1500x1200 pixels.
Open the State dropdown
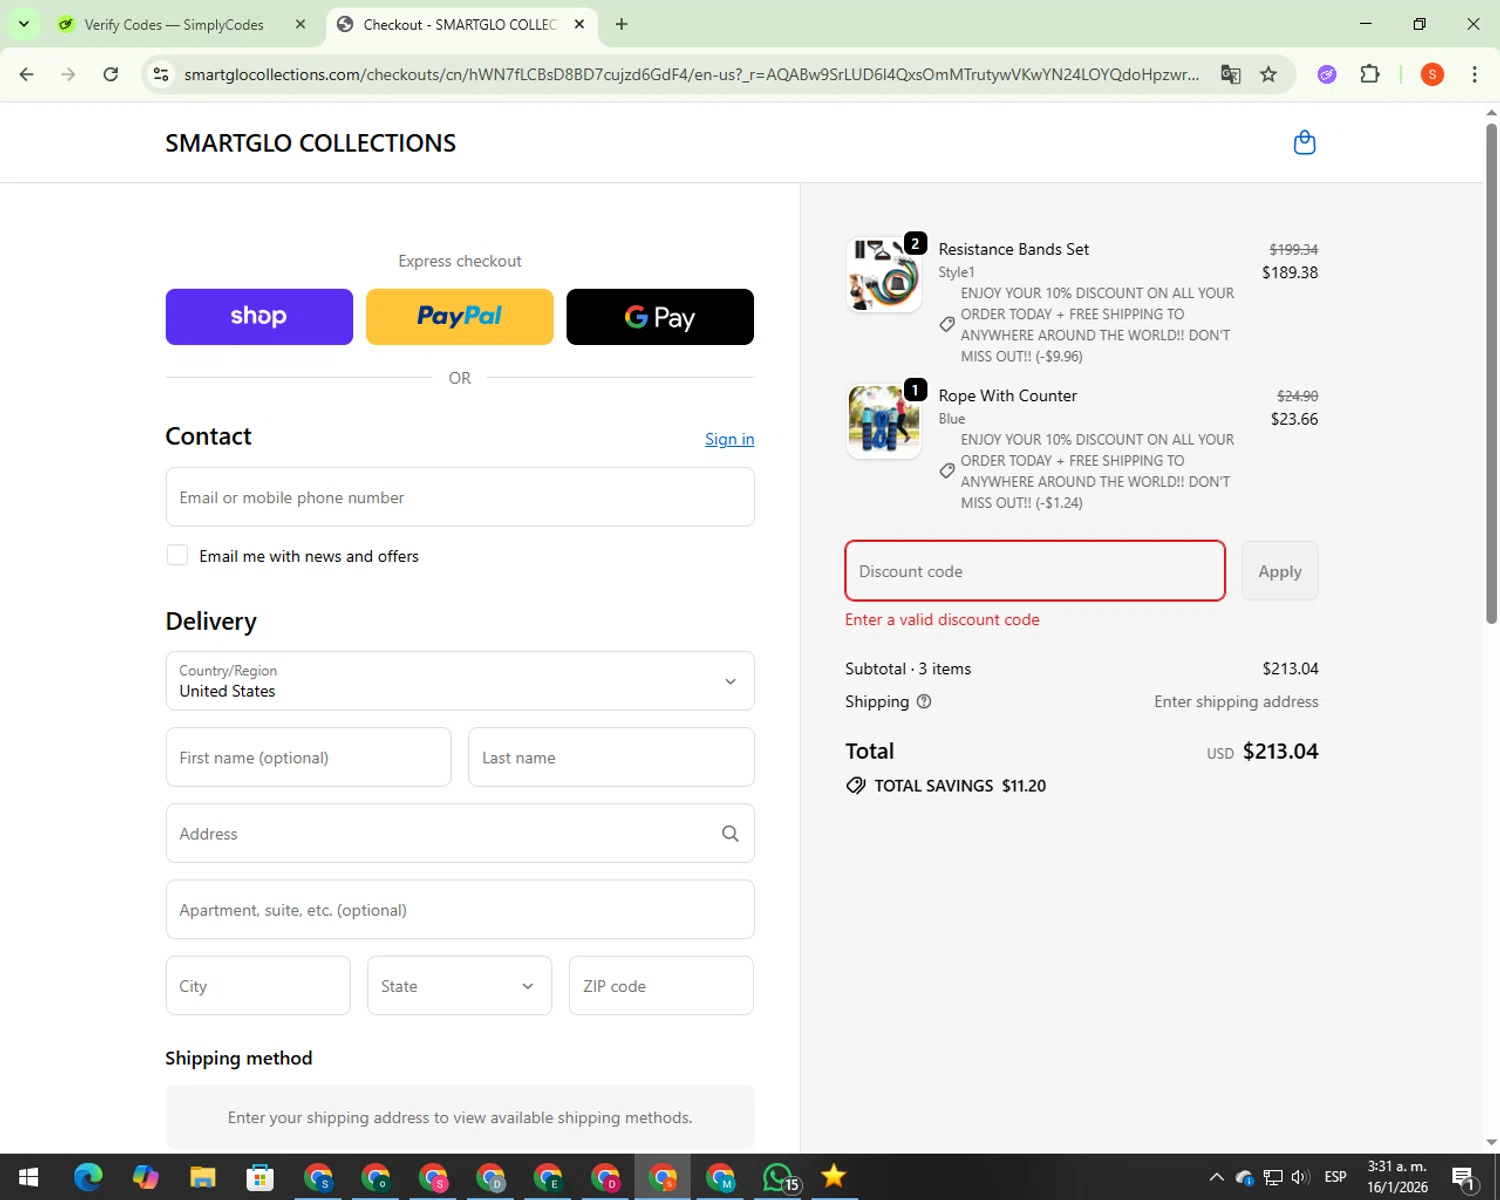pyautogui.click(x=459, y=986)
